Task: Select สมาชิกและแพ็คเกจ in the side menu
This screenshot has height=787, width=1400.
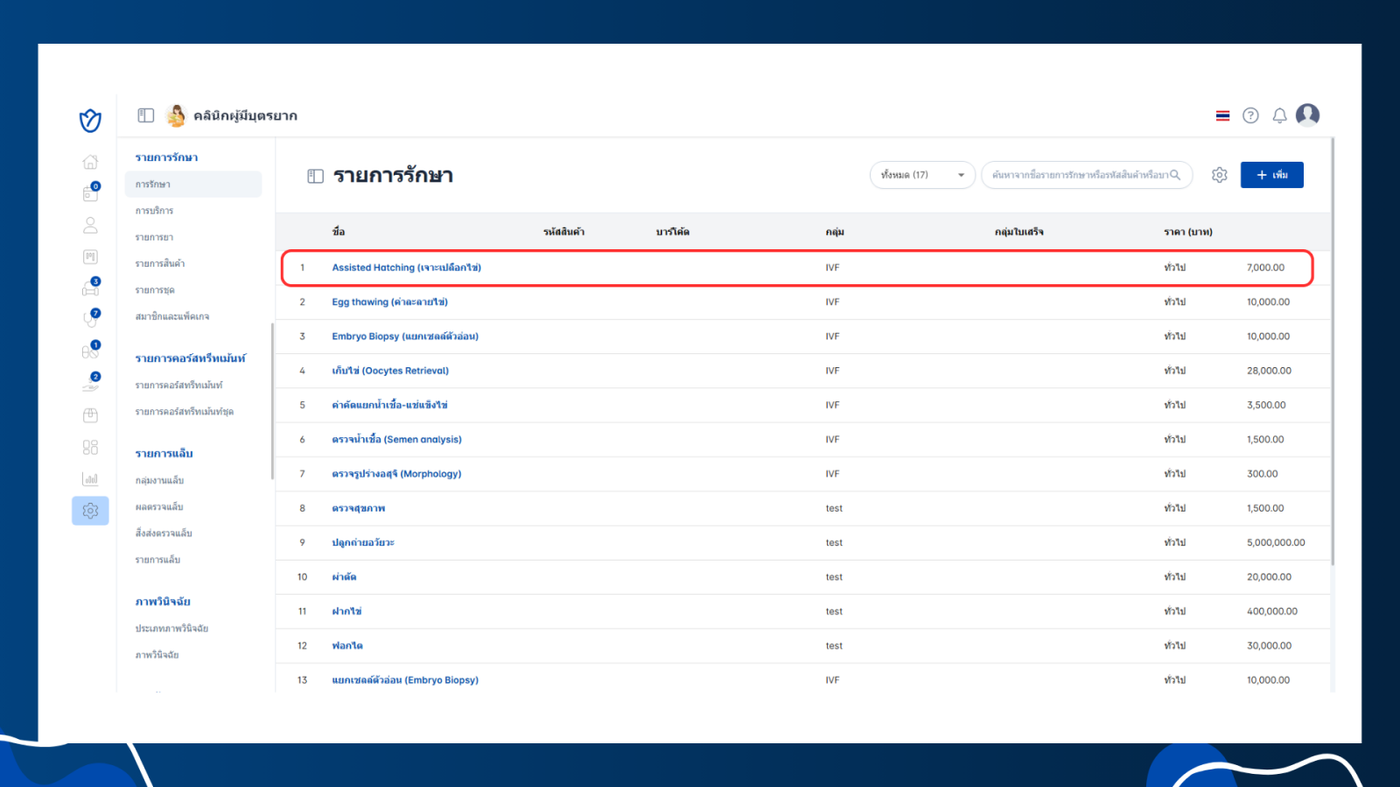Action: (172, 316)
